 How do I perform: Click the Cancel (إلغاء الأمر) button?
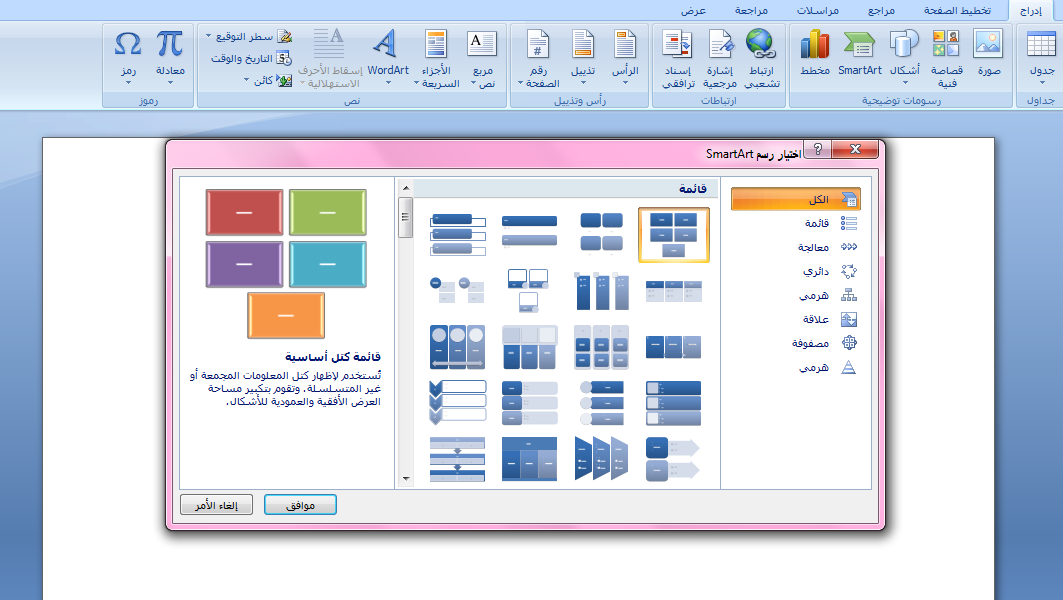click(216, 505)
